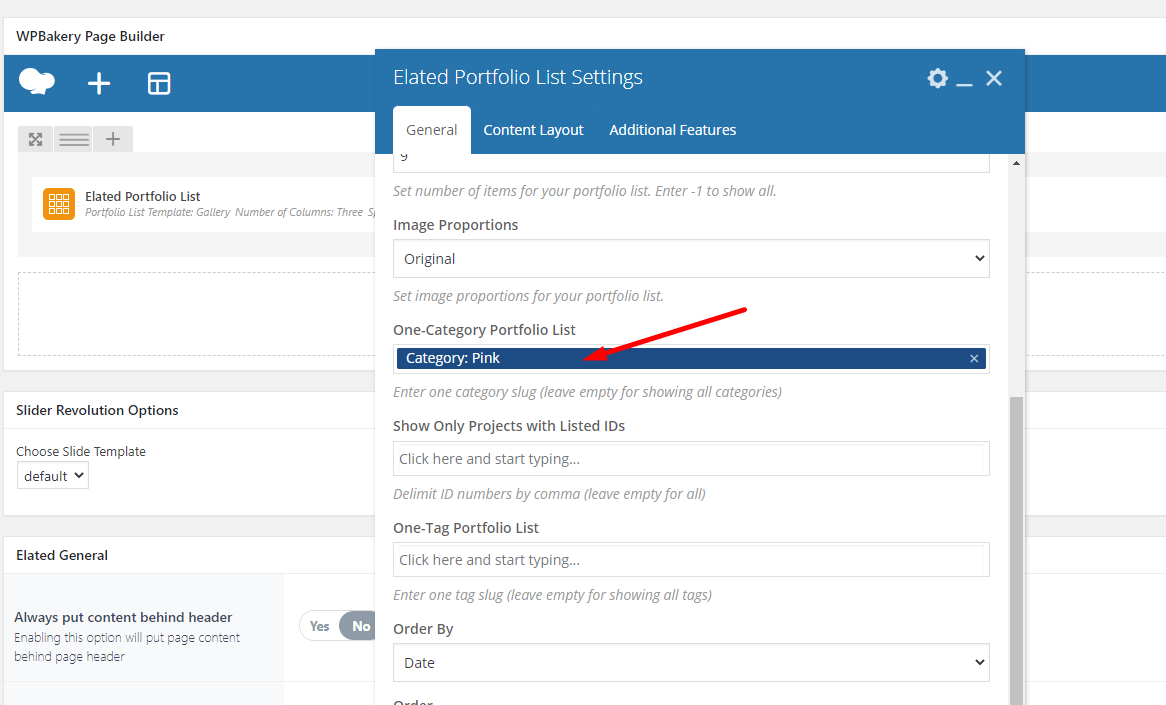Click the WPBakery Page Builder heading
Image resolution: width=1166 pixels, height=705 pixels.
click(90, 36)
